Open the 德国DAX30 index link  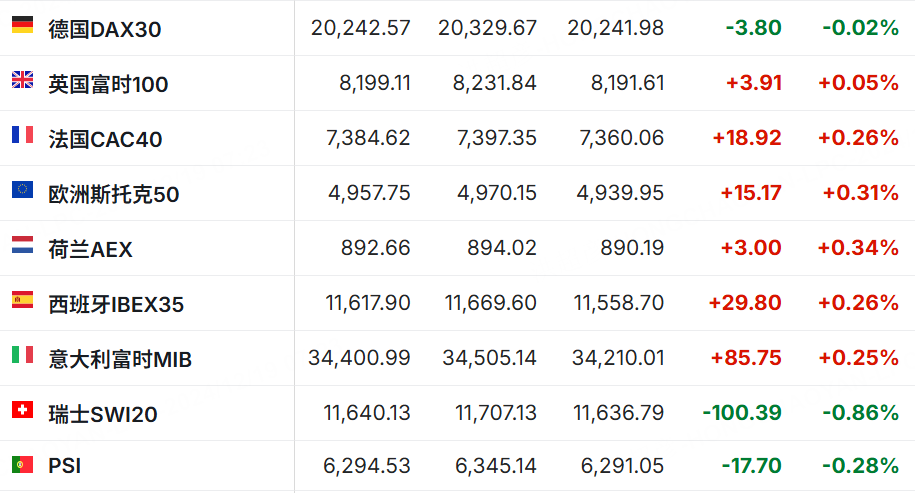[105, 29]
